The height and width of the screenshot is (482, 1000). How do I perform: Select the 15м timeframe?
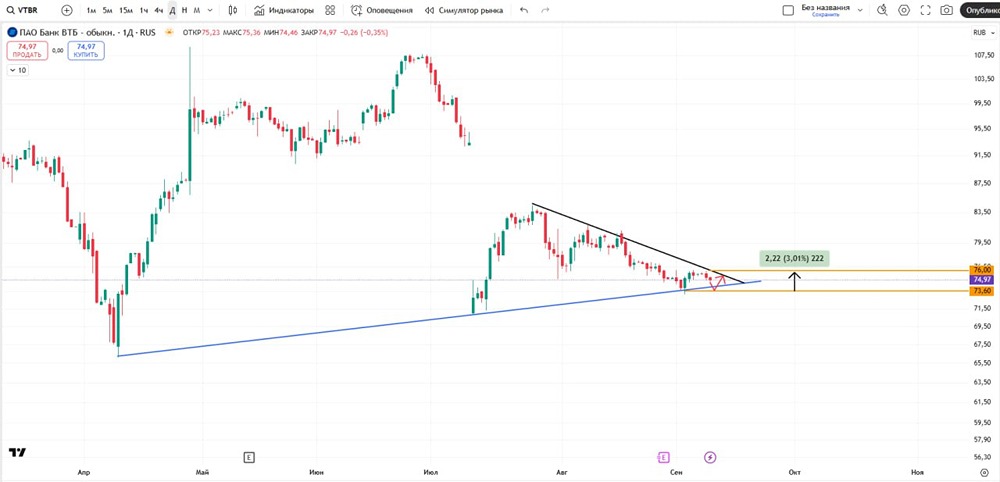pyautogui.click(x=126, y=10)
